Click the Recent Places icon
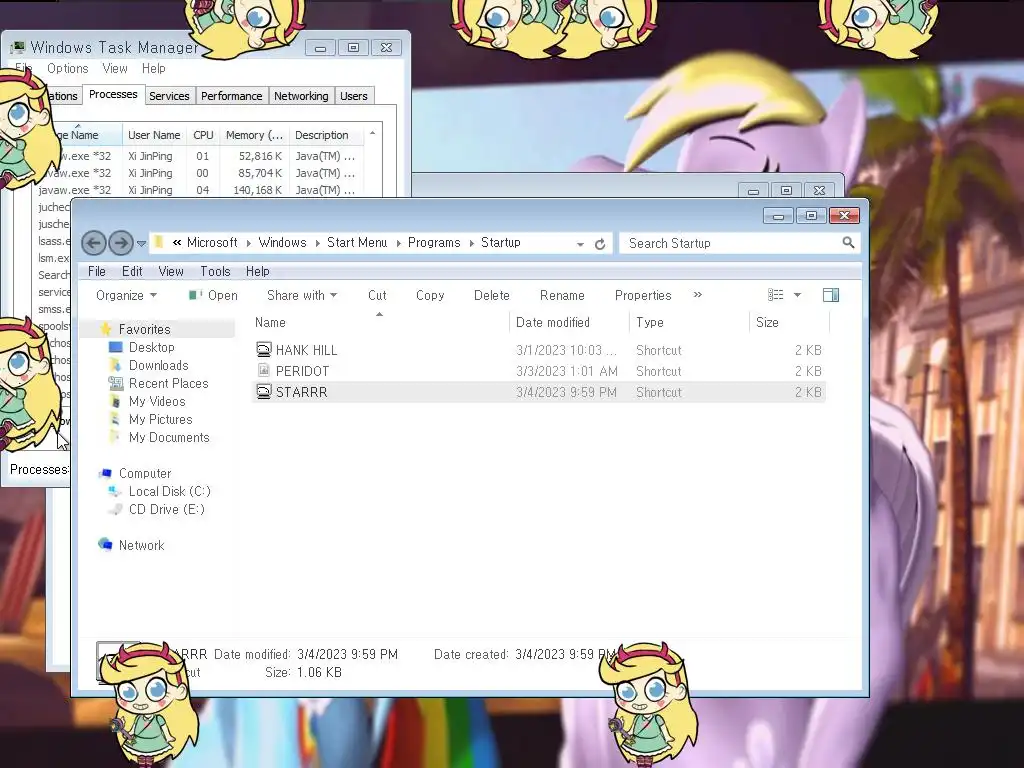This screenshot has height=768, width=1024. (116, 383)
